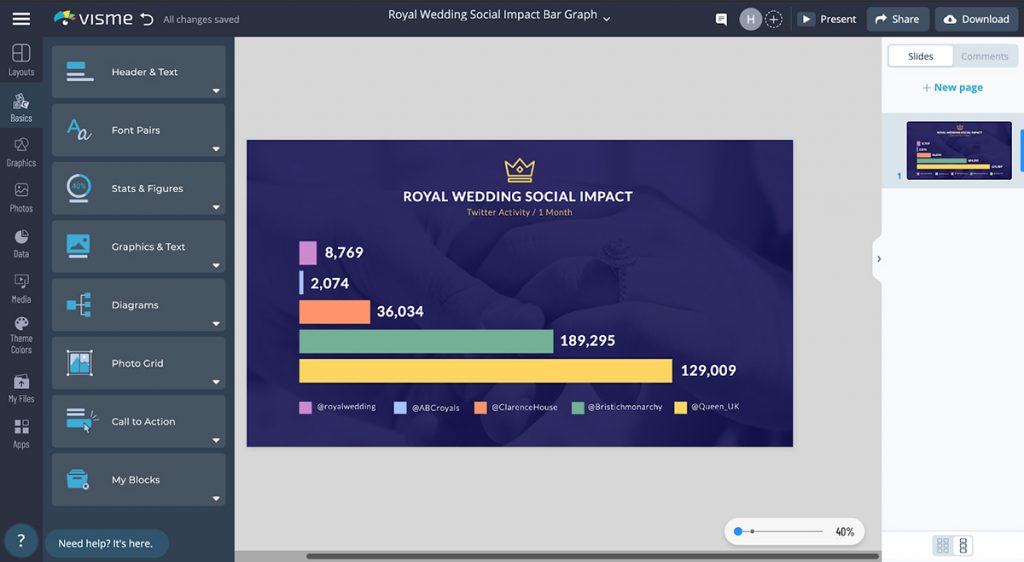The height and width of the screenshot is (562, 1024).
Task: Open the Photos sidebar panel
Action: coord(21,196)
